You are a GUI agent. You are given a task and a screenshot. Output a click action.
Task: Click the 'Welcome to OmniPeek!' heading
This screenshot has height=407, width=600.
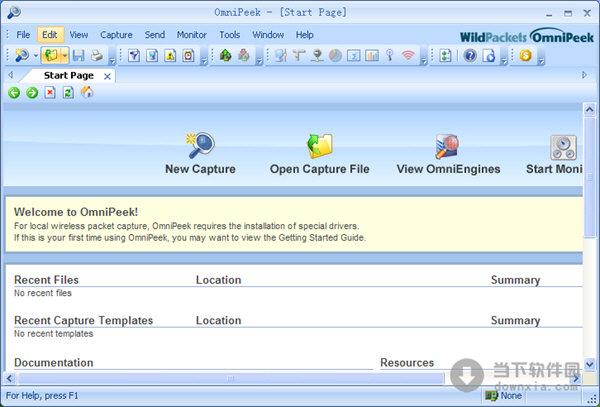[x=76, y=212]
